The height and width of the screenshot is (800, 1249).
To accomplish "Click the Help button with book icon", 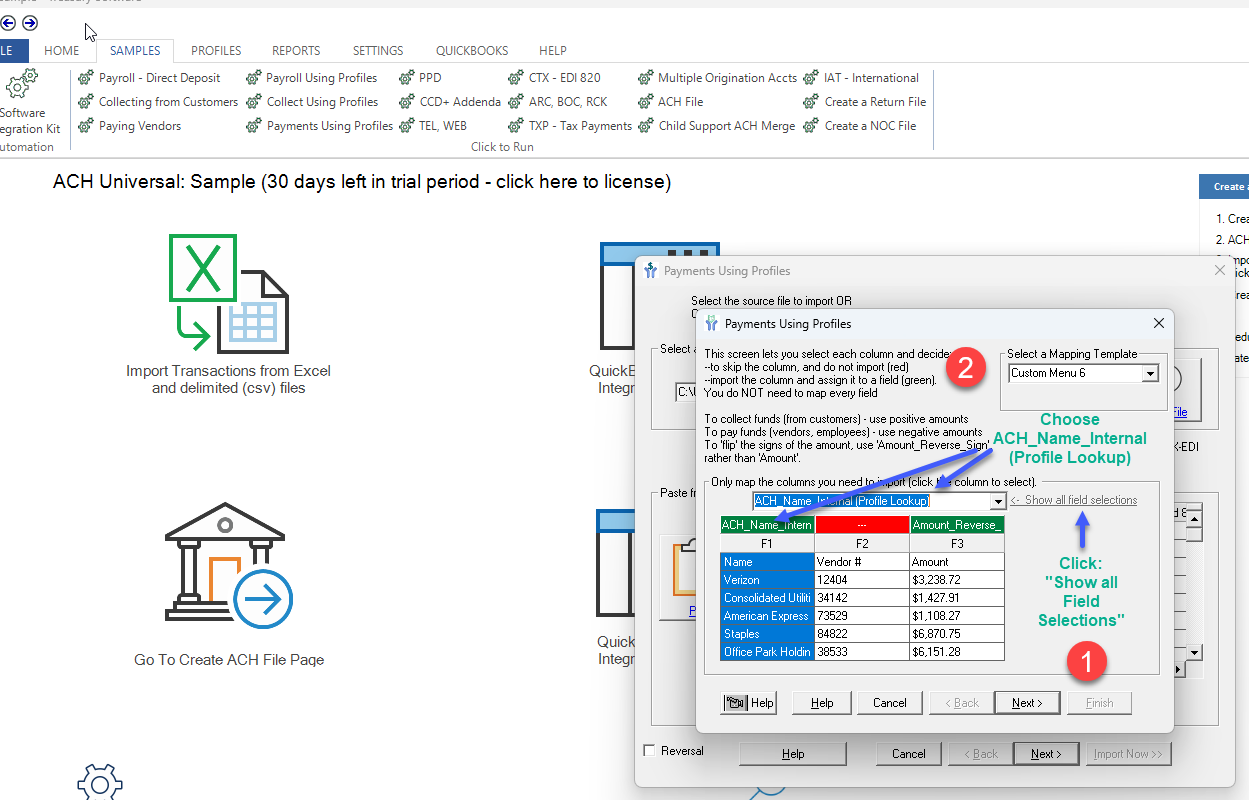I will (749, 703).
